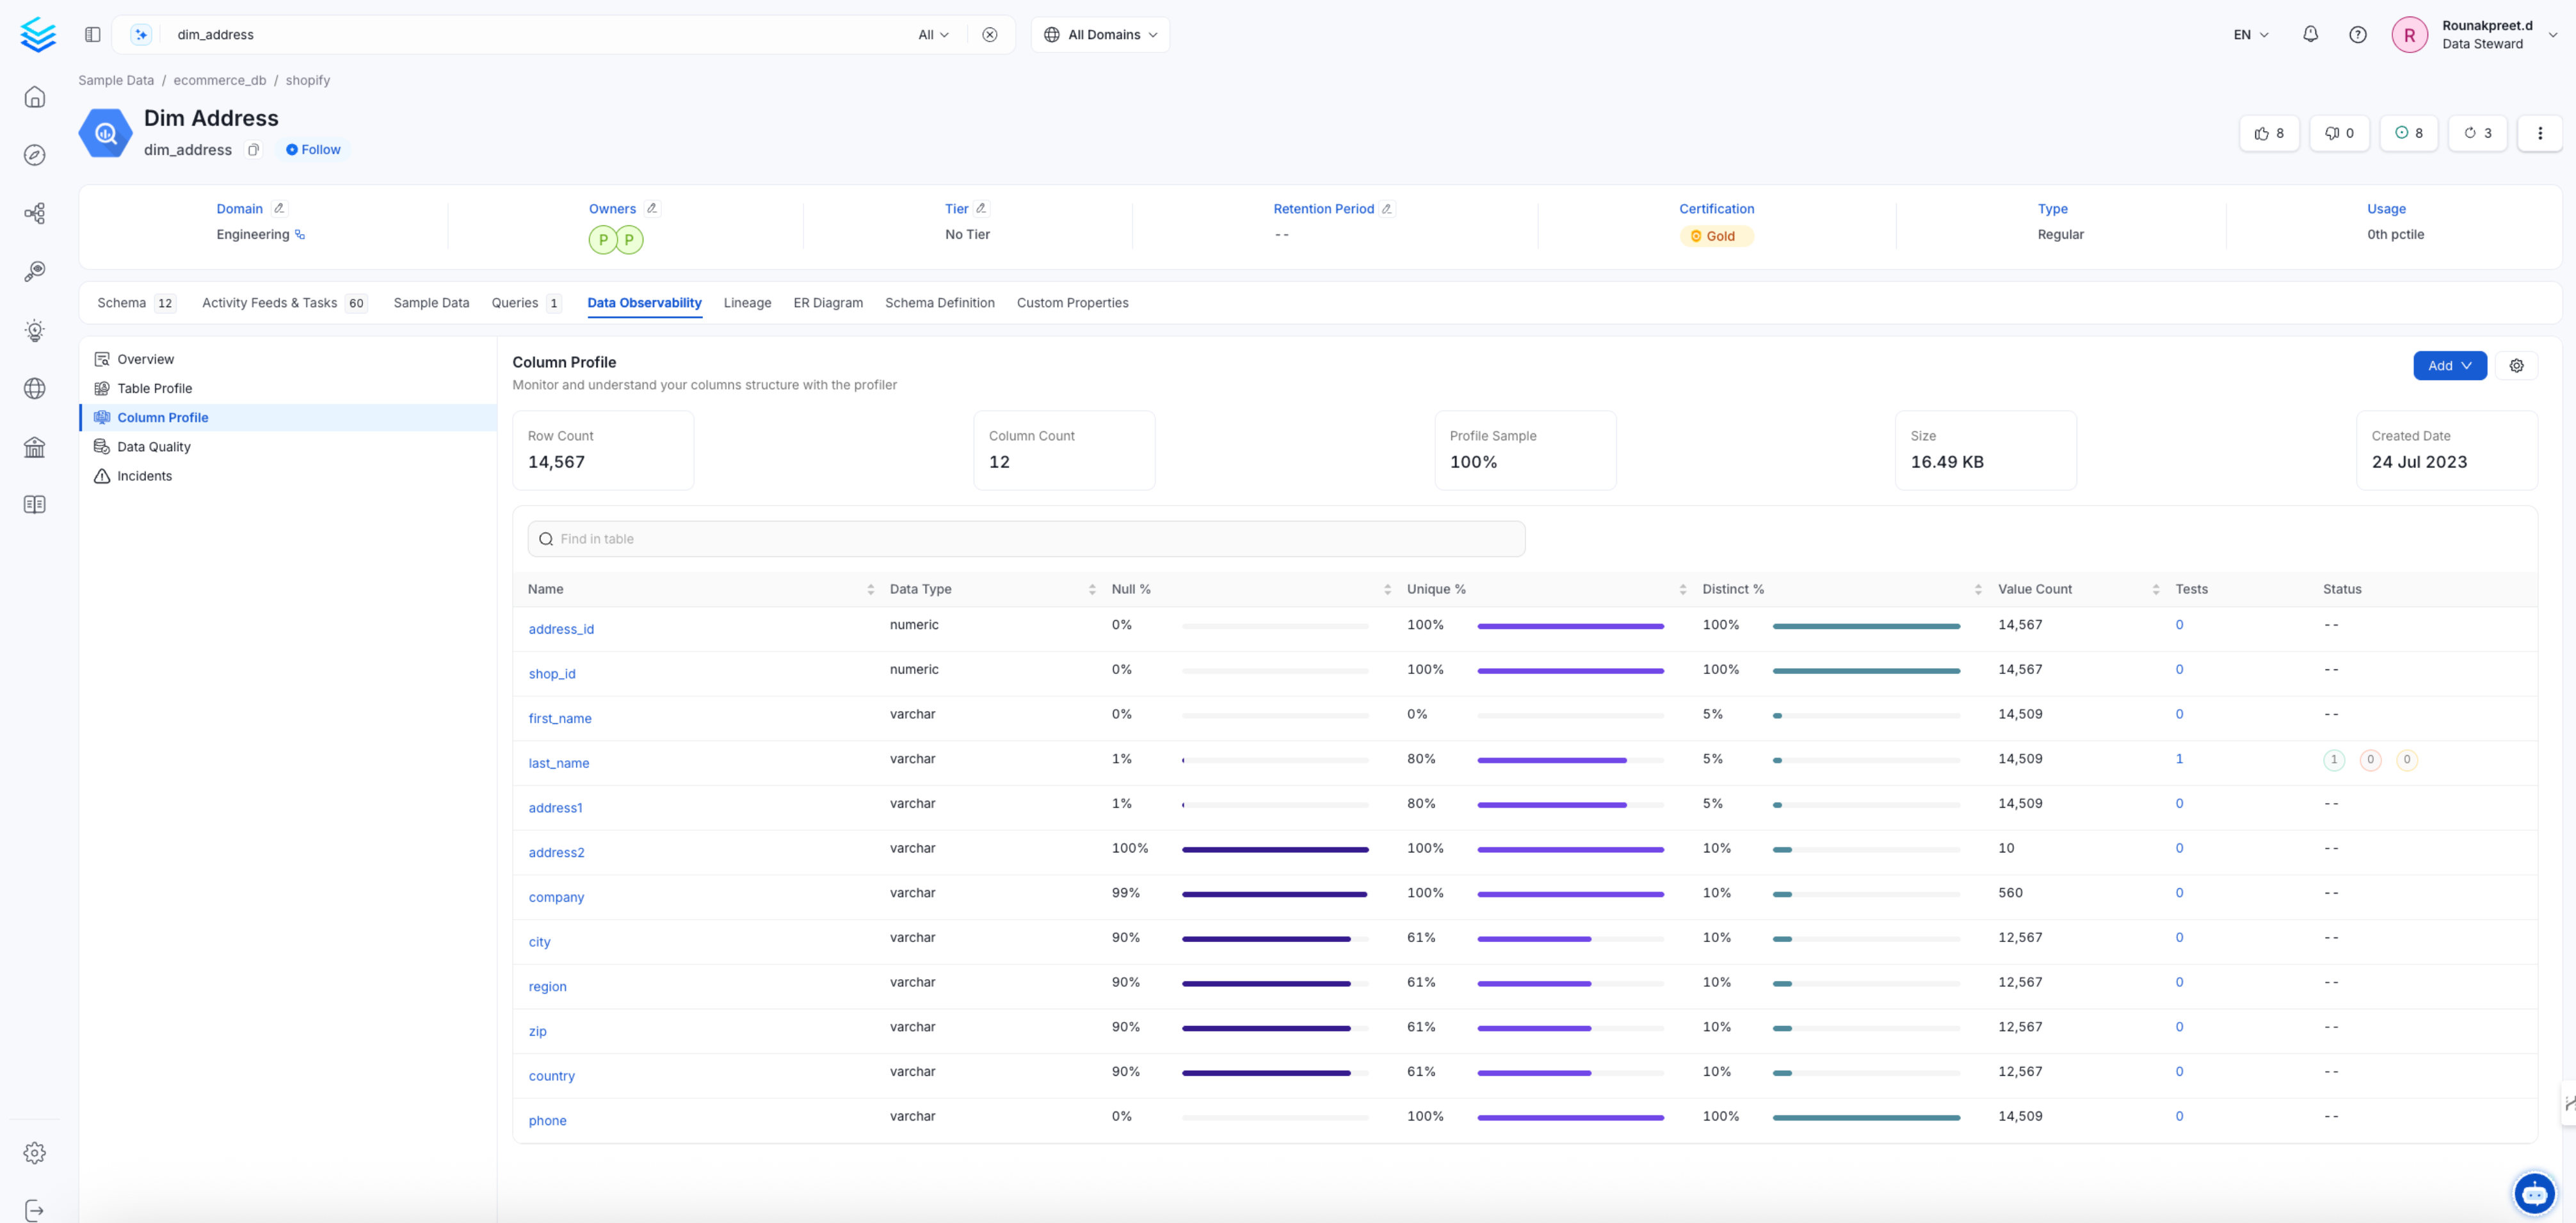Toggle the thumbs up vote for Dim Address
Viewport: 2576px width, 1223px height.
2269,133
